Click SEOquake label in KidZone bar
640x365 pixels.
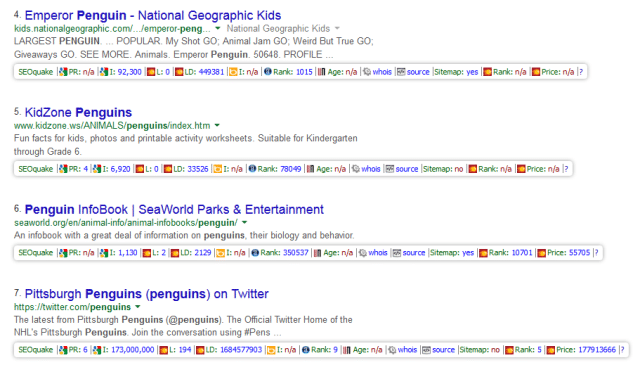36,169
